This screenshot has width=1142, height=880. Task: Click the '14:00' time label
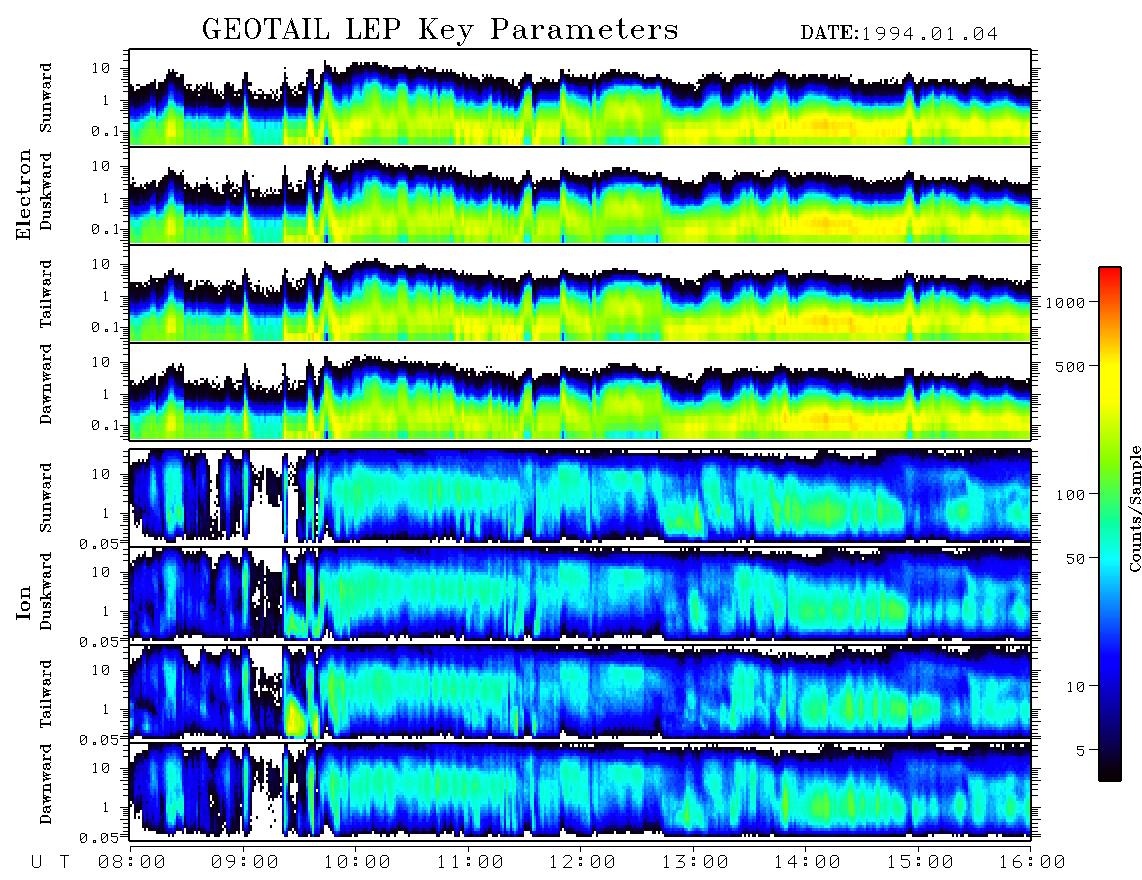point(807,862)
